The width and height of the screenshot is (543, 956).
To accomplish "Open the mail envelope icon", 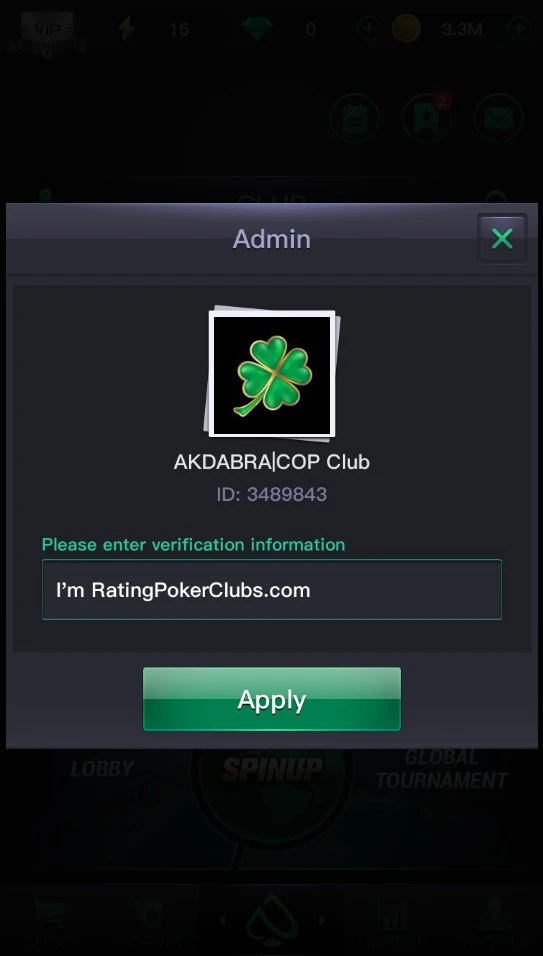I will click(x=498, y=118).
